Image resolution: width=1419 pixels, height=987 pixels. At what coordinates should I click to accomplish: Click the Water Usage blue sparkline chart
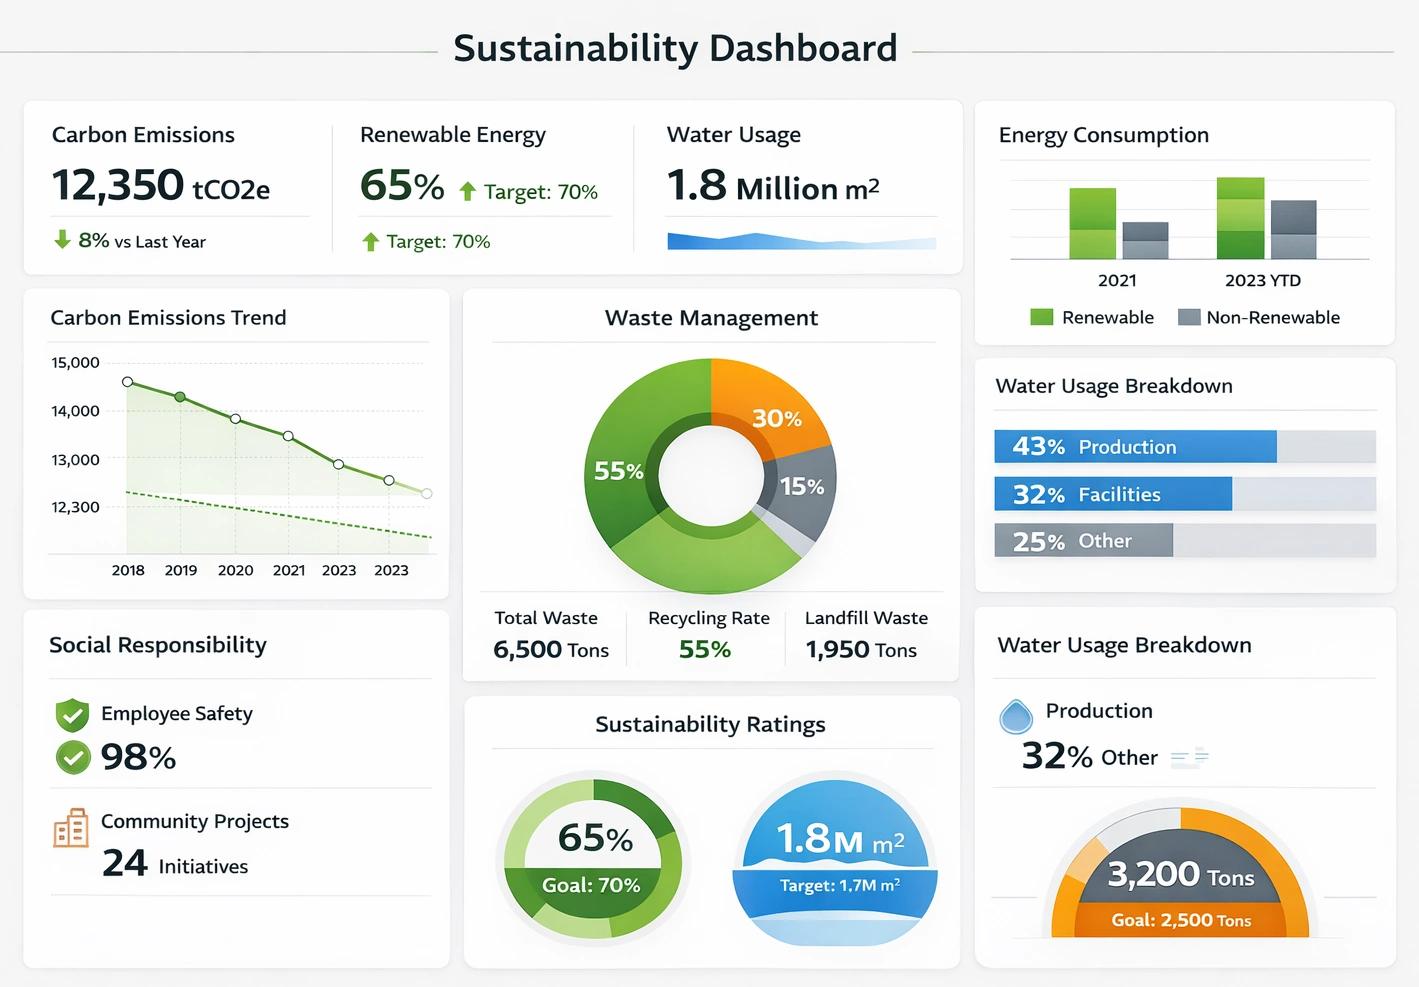pyautogui.click(x=801, y=240)
